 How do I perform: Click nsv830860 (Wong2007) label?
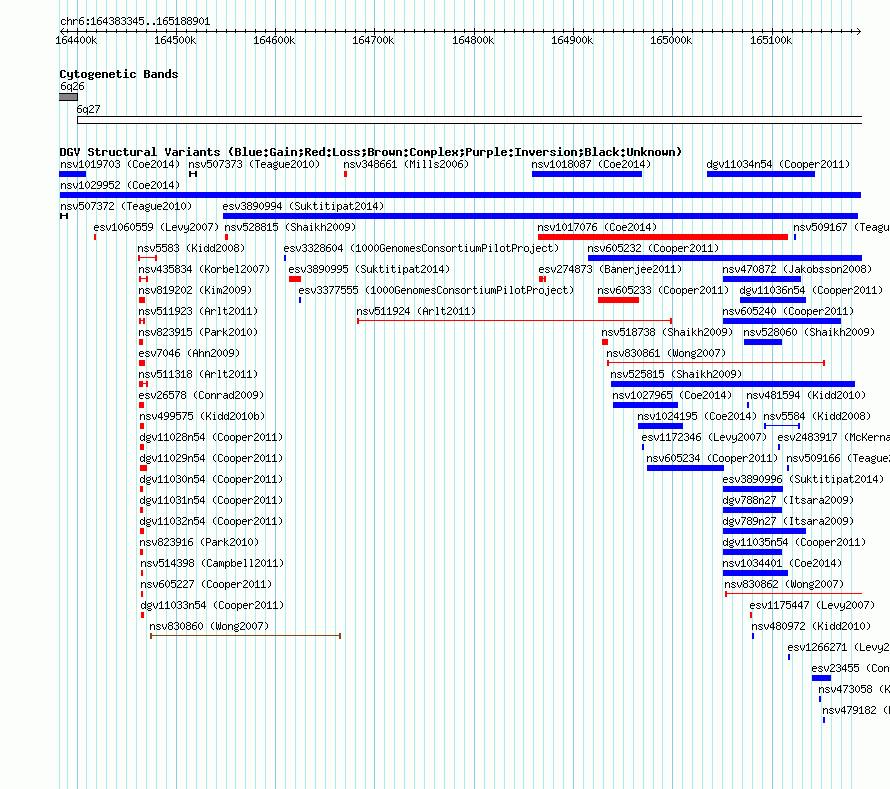point(209,626)
